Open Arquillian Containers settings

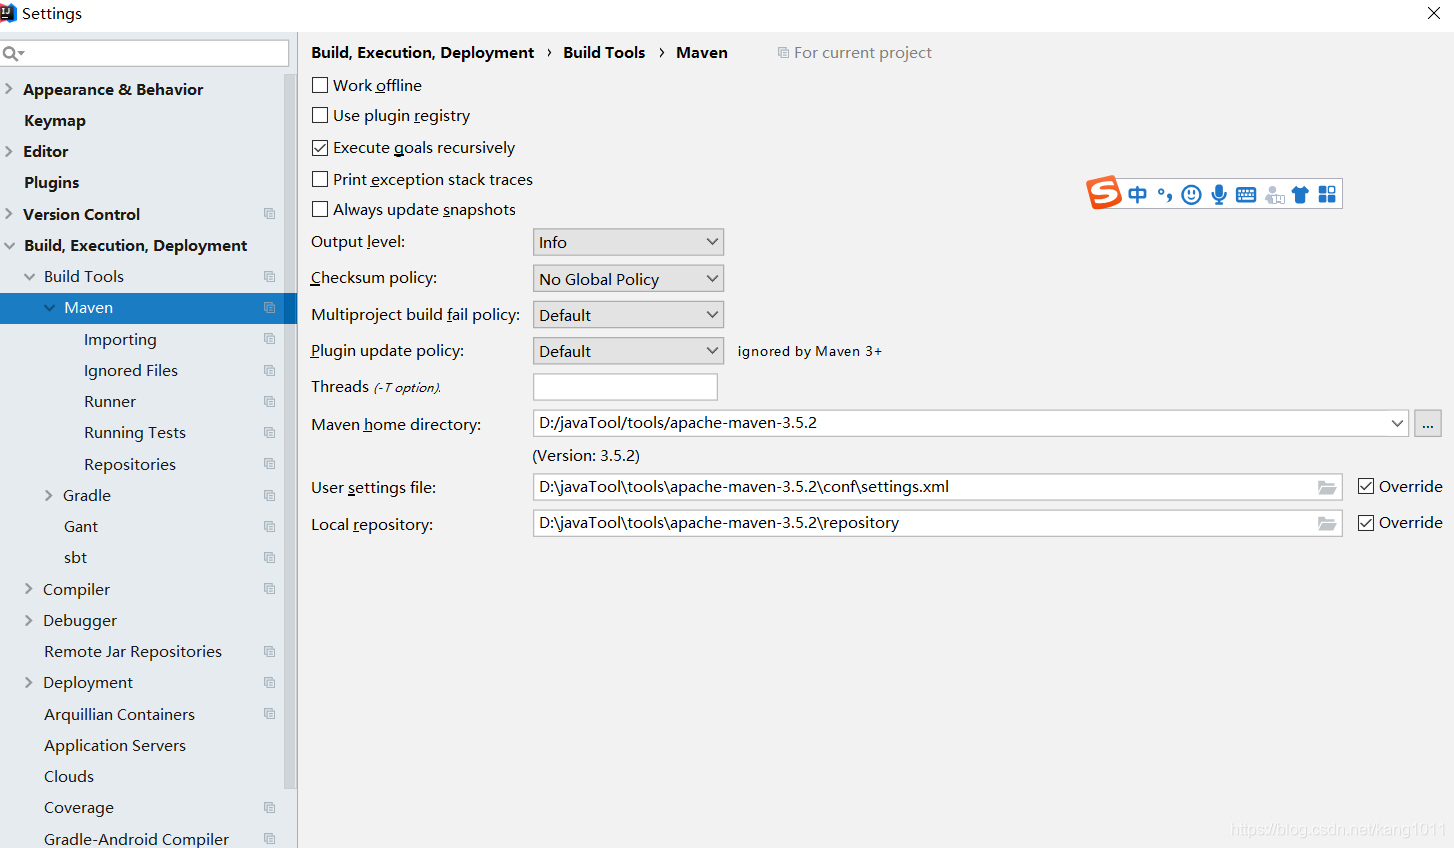119,714
